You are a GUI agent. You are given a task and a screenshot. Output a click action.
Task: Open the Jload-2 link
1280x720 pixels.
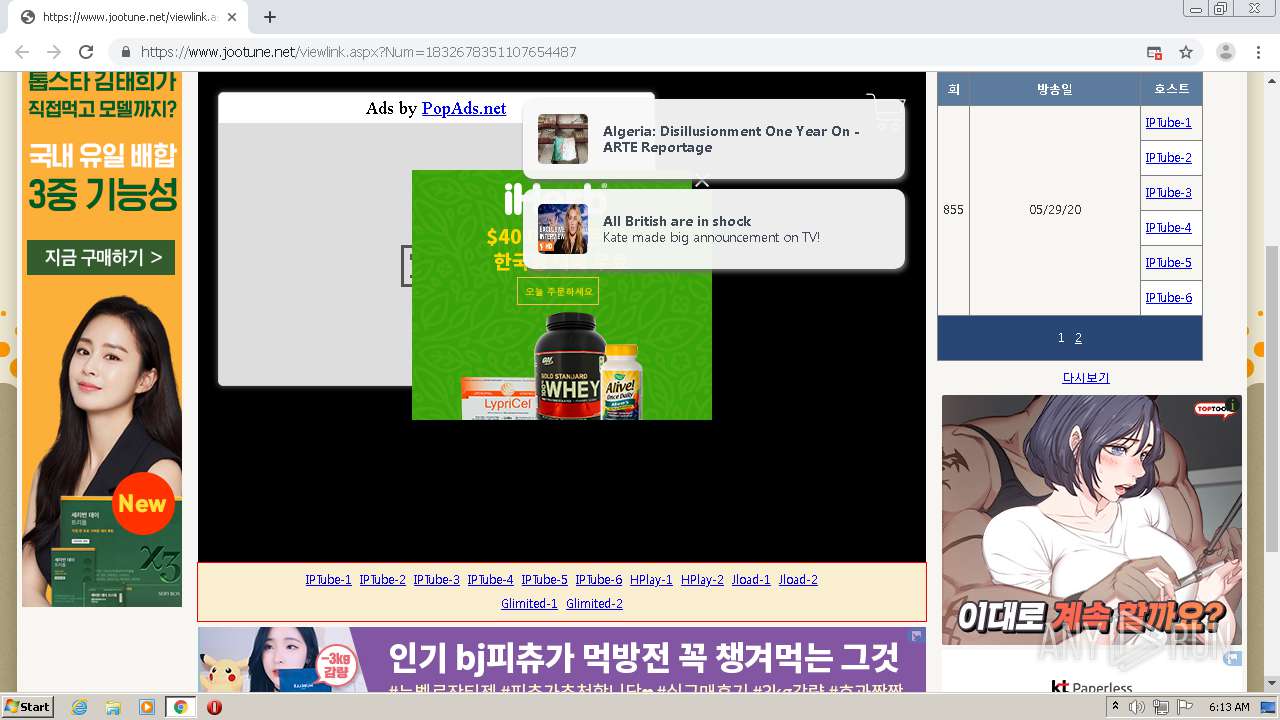coord(798,580)
